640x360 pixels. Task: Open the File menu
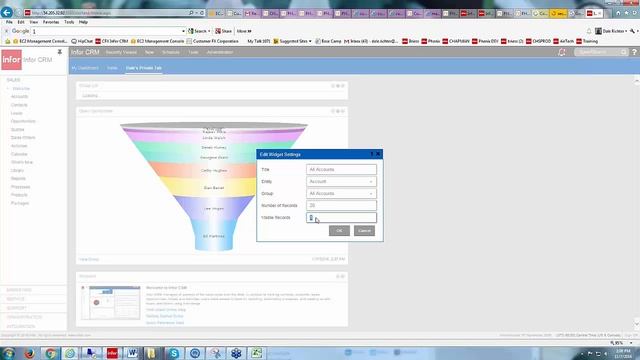click(x=9, y=22)
